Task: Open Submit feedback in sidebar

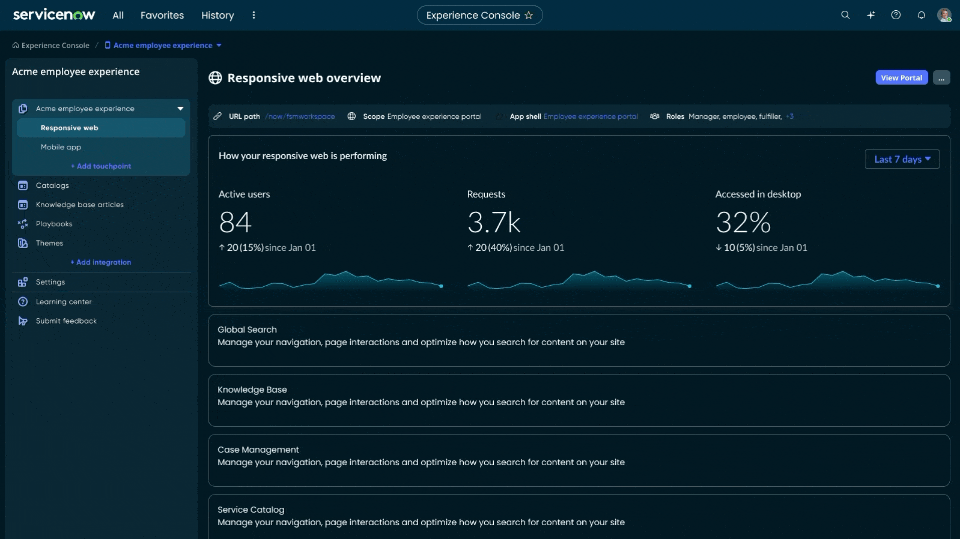Action: [66, 321]
